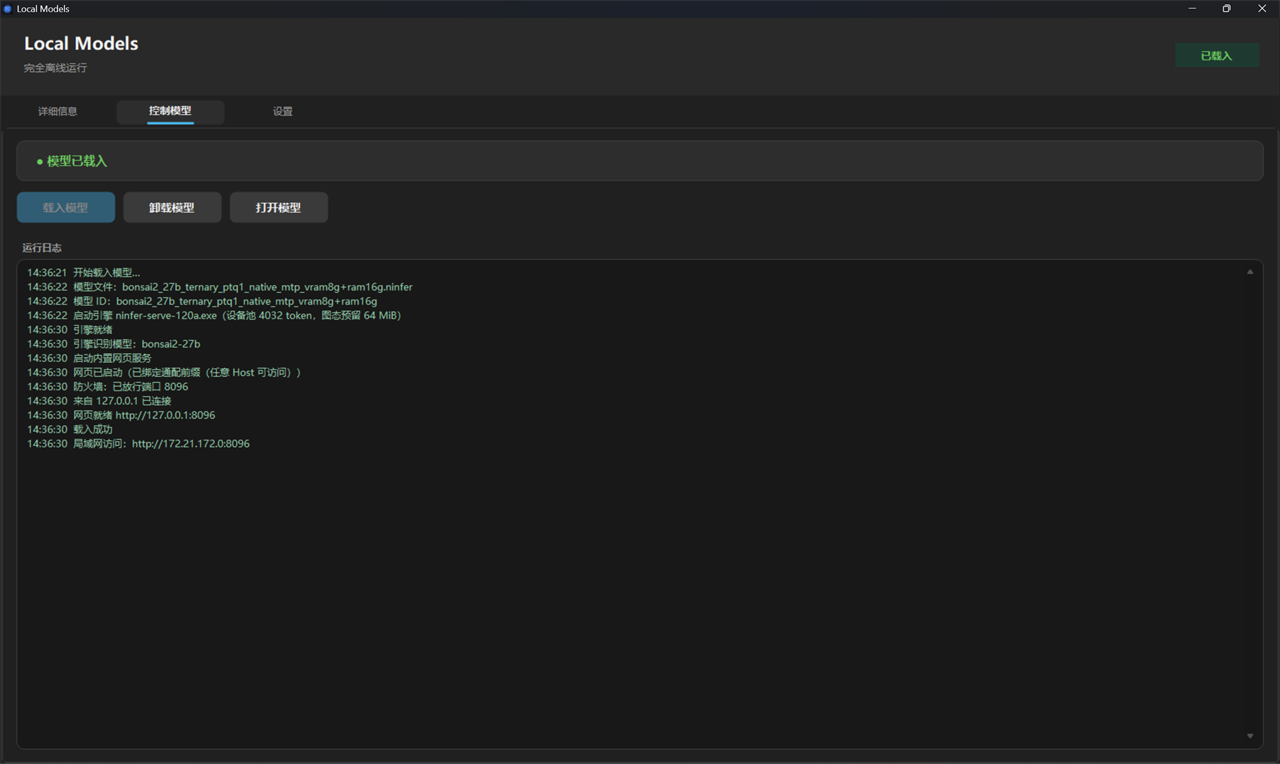The image size is (1280, 764).
Task: Click the 载入成功 log entry
Action: click(70, 429)
